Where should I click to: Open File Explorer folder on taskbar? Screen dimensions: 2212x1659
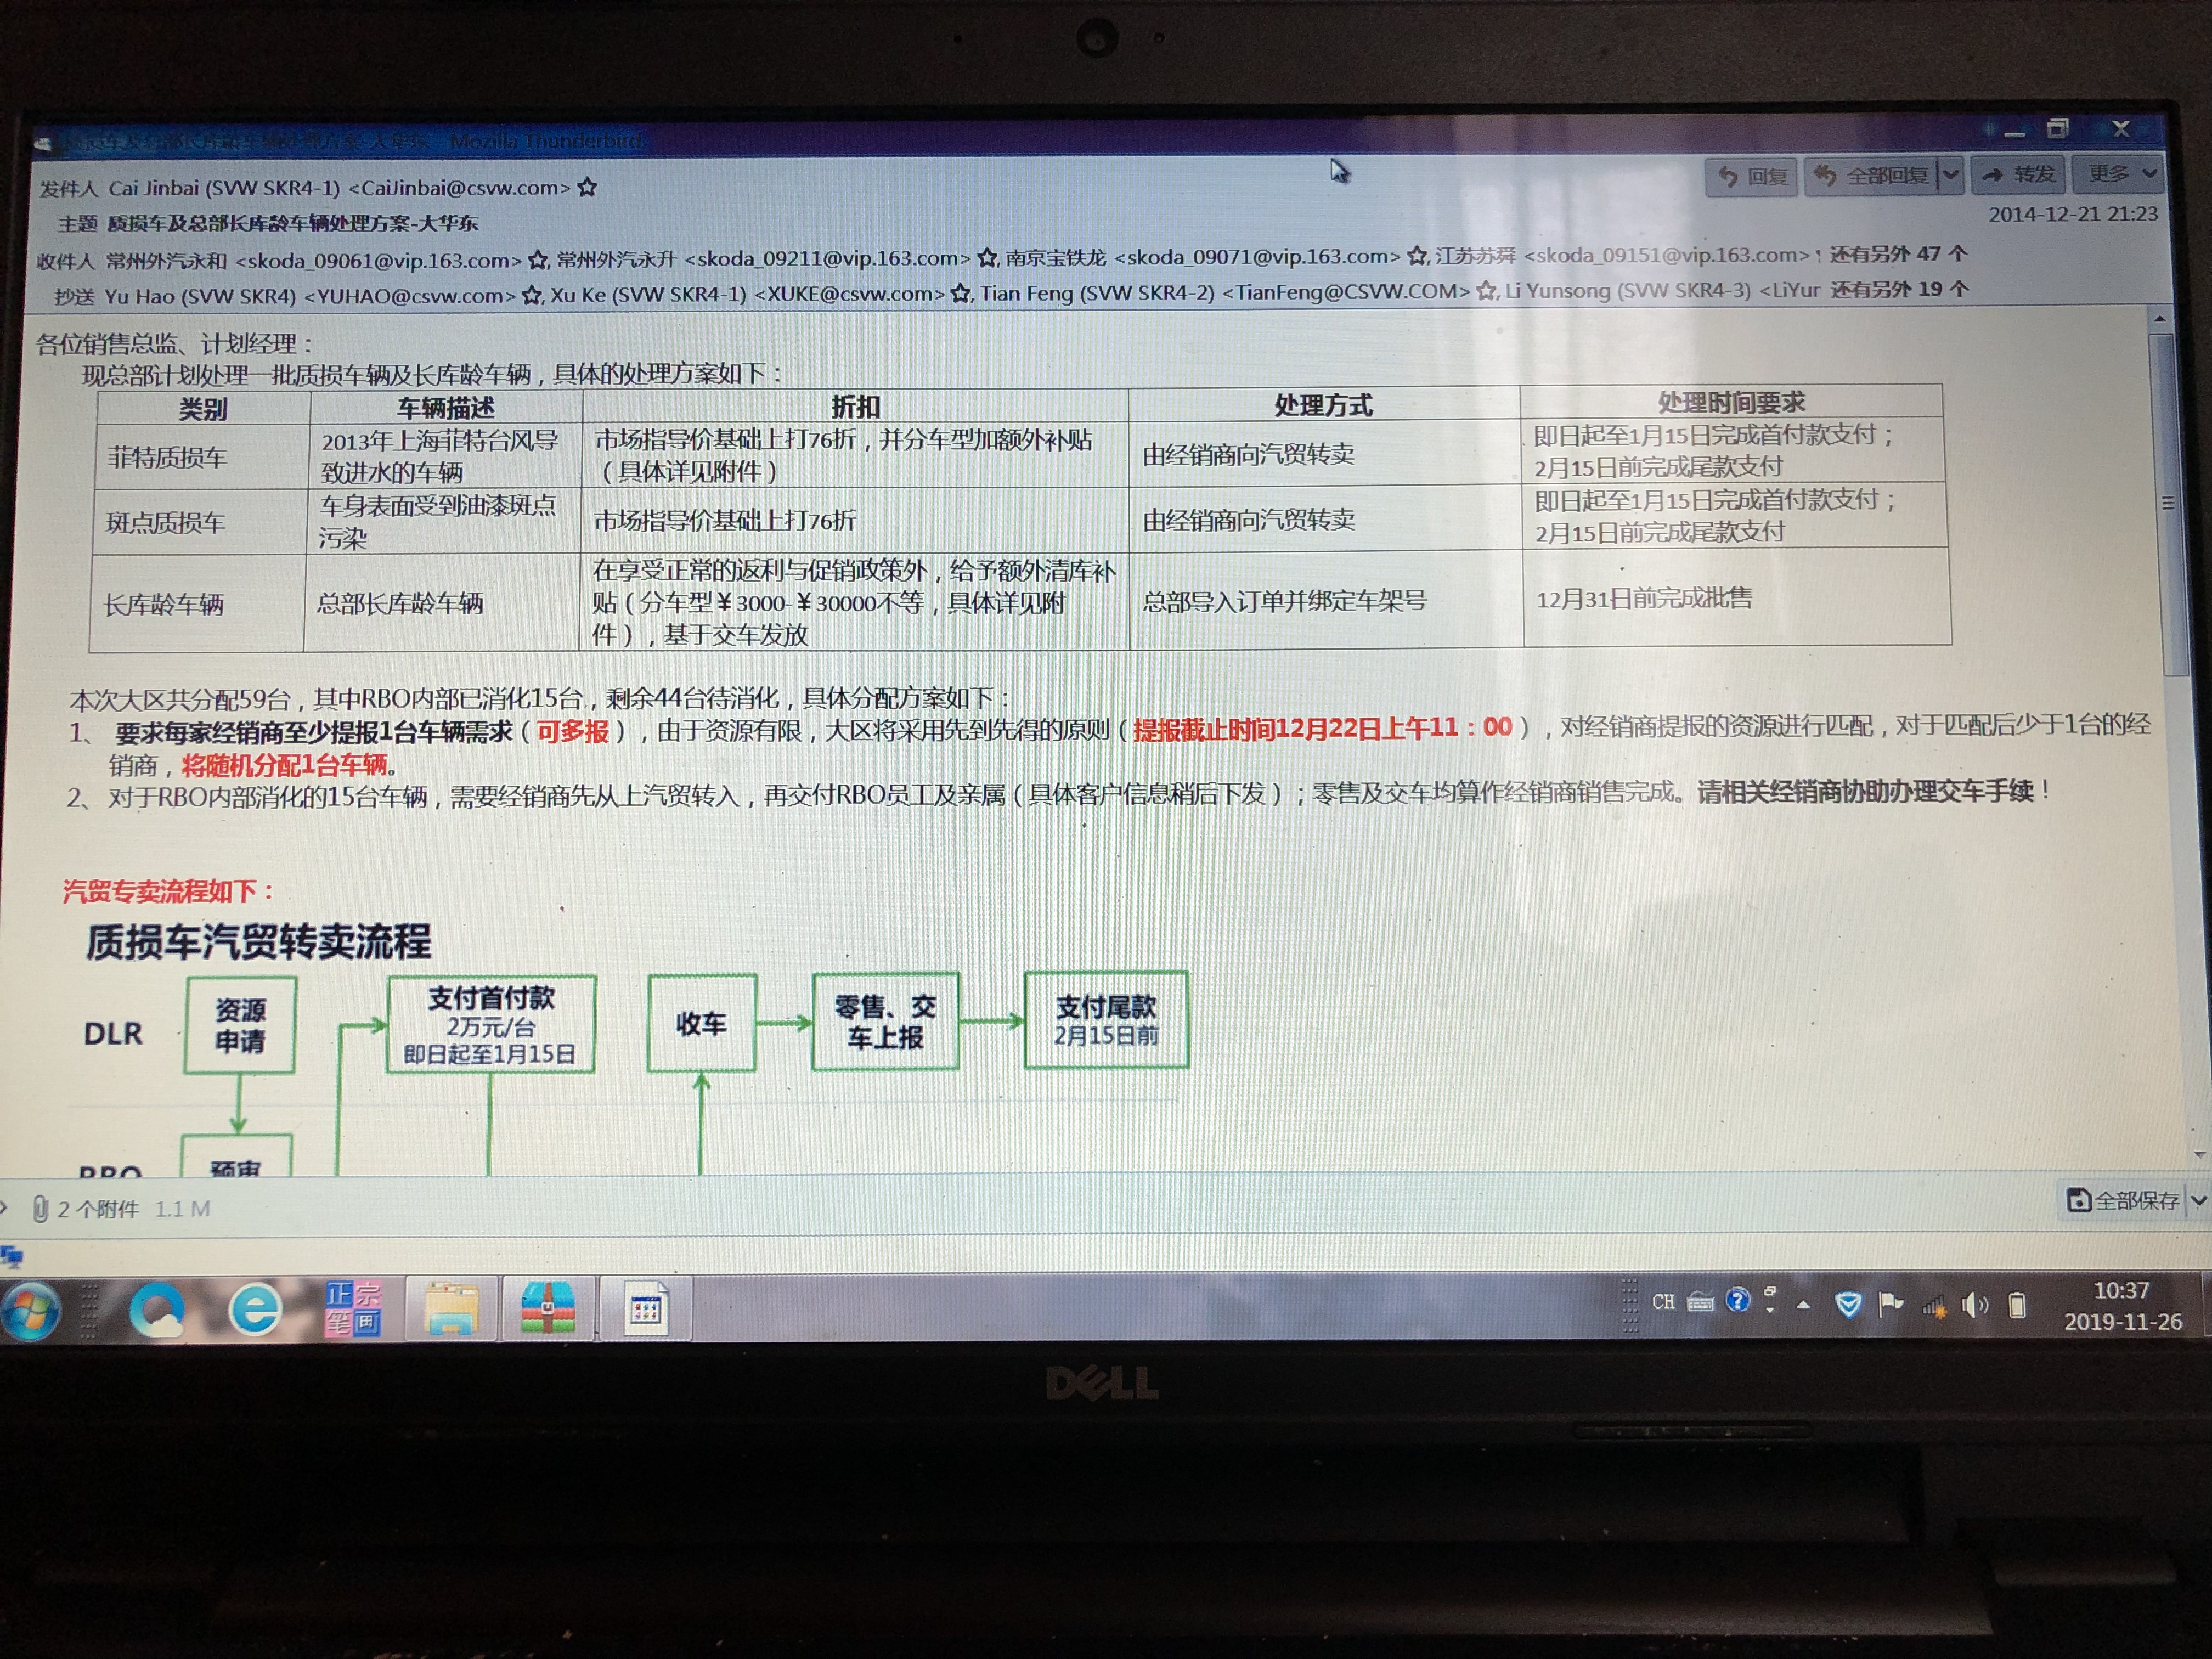(452, 1308)
